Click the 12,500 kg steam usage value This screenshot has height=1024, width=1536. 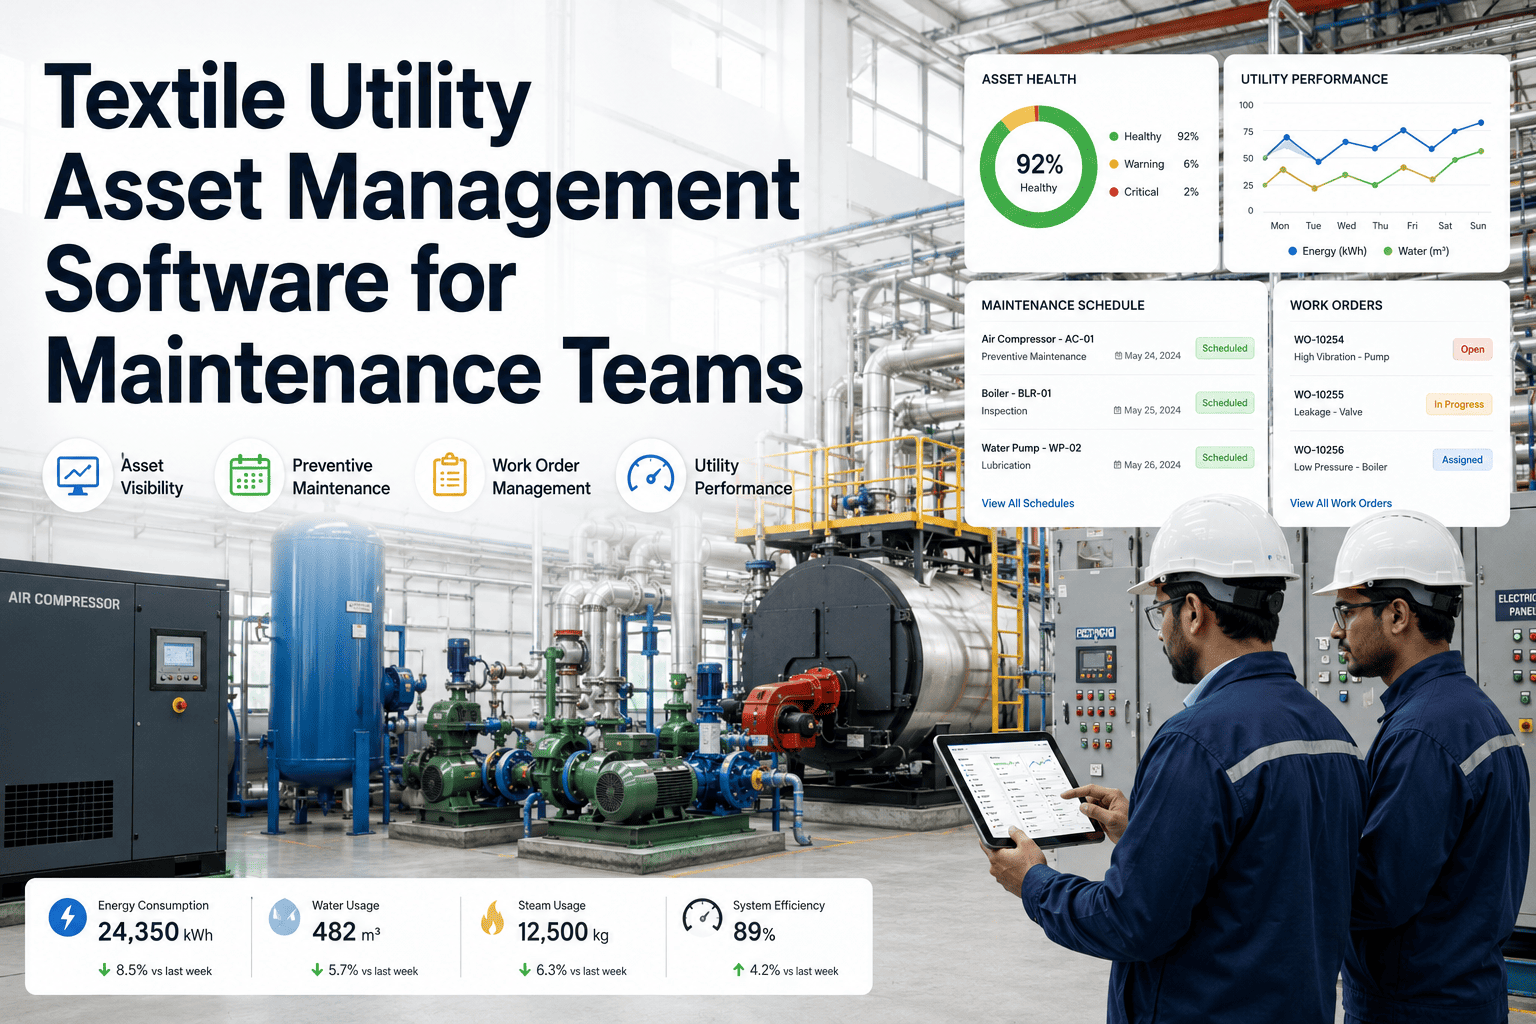pos(563,932)
